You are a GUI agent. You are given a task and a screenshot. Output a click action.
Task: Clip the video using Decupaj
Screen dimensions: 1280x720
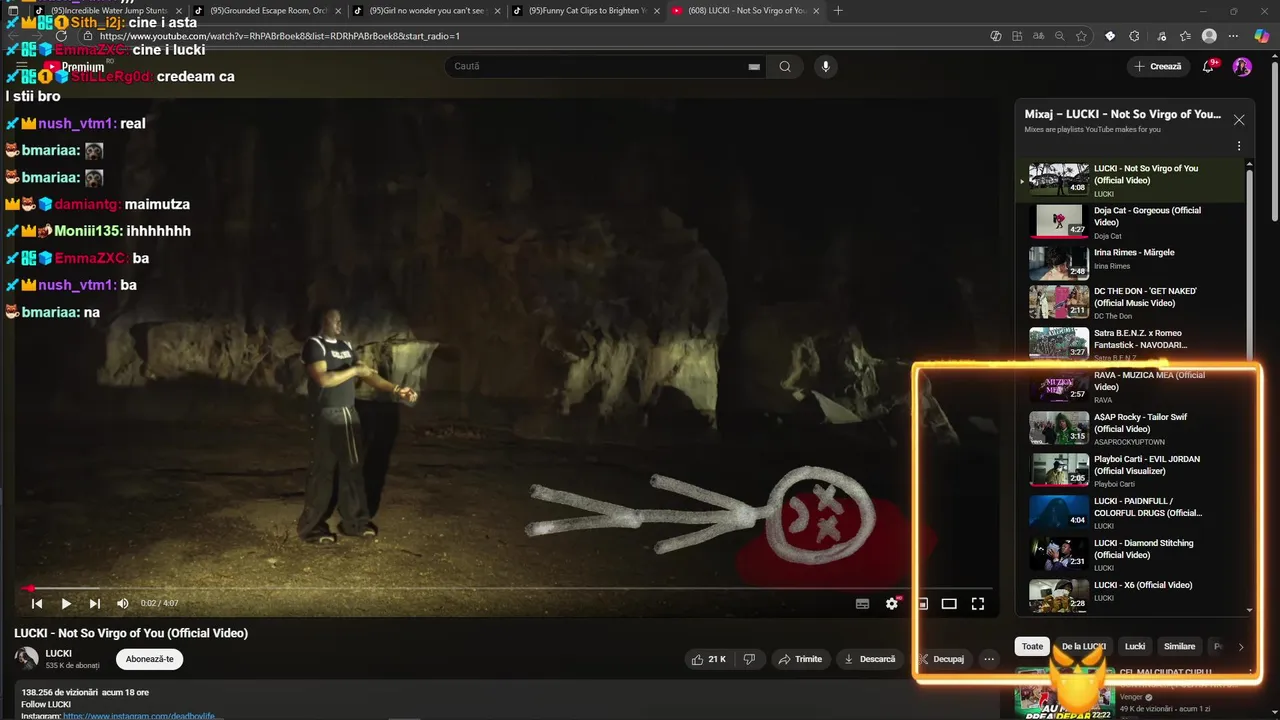(x=941, y=659)
